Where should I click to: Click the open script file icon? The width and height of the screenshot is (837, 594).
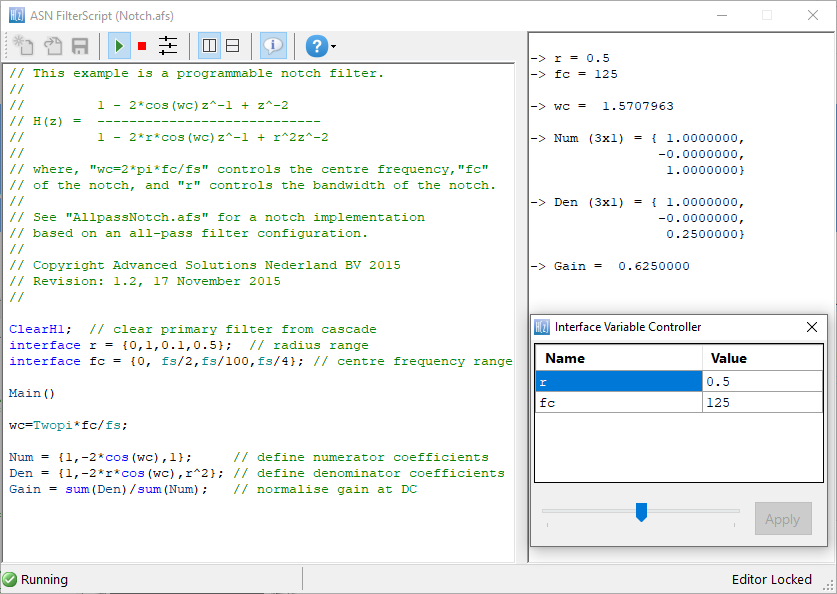tap(52, 45)
